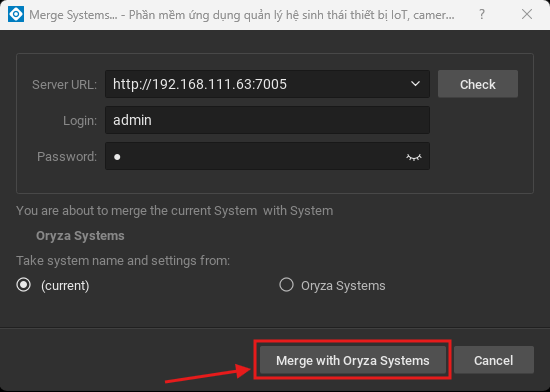The image size is (550, 392).
Task: Click the 'Password:' label
Action: (x=67, y=156)
